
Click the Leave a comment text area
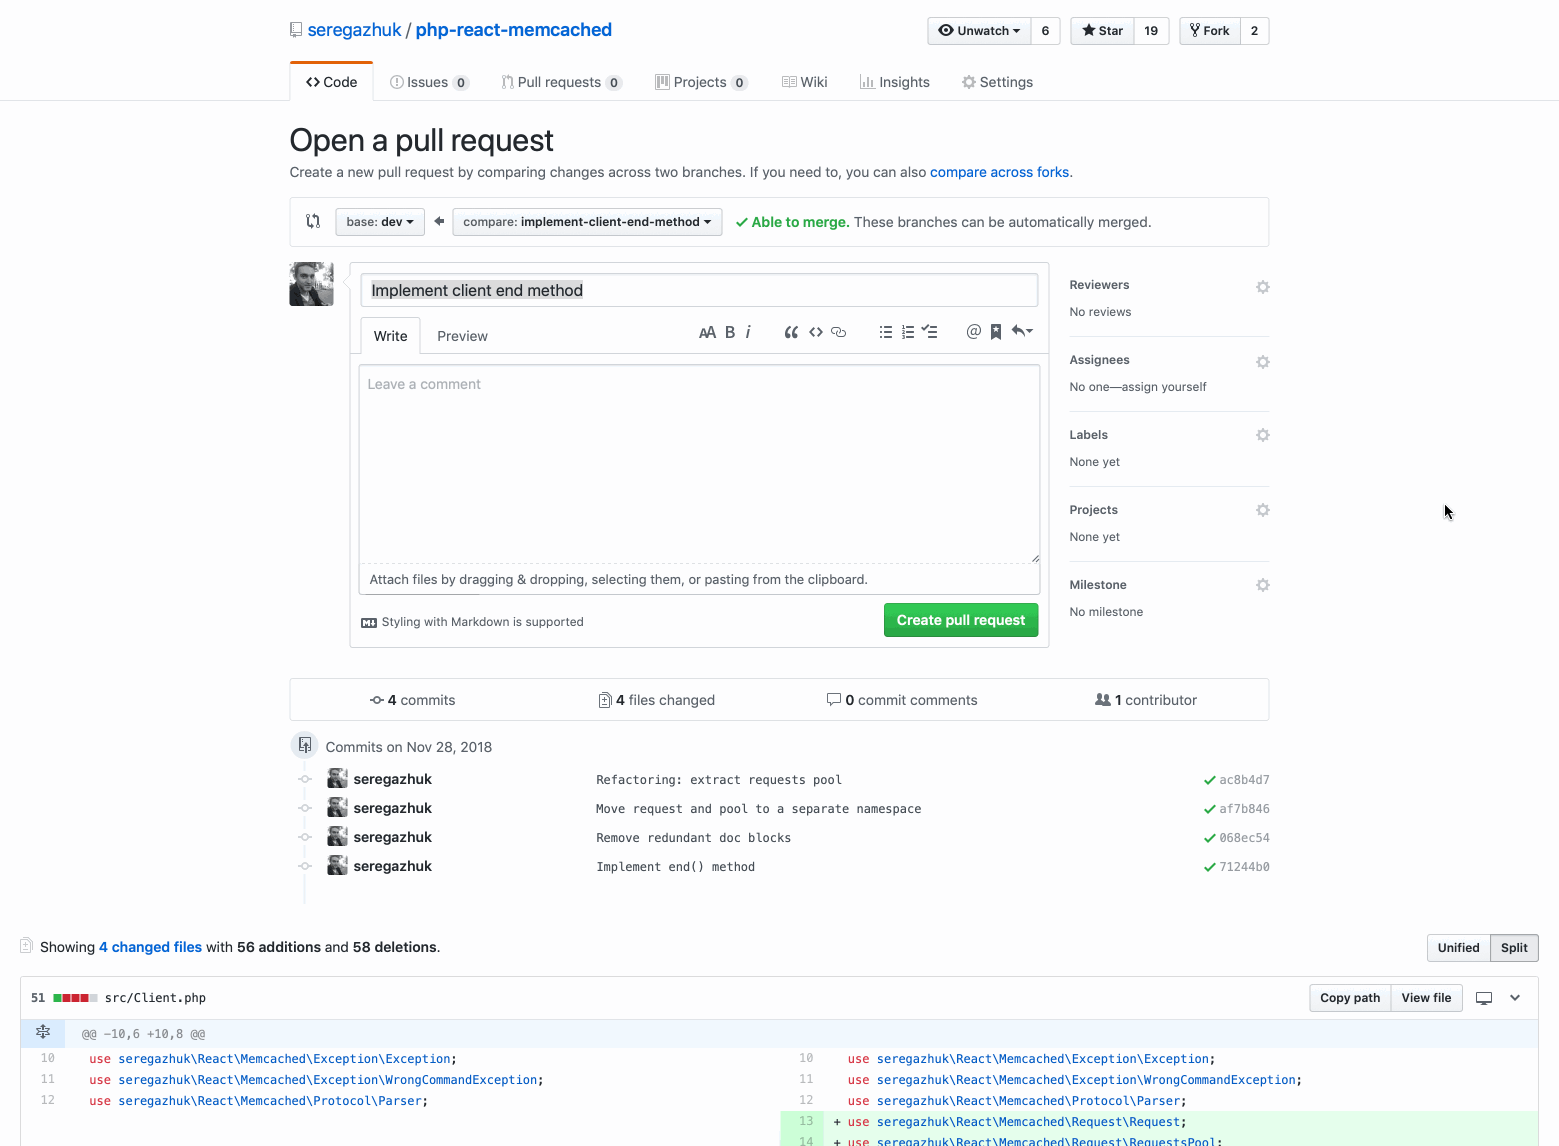point(699,464)
